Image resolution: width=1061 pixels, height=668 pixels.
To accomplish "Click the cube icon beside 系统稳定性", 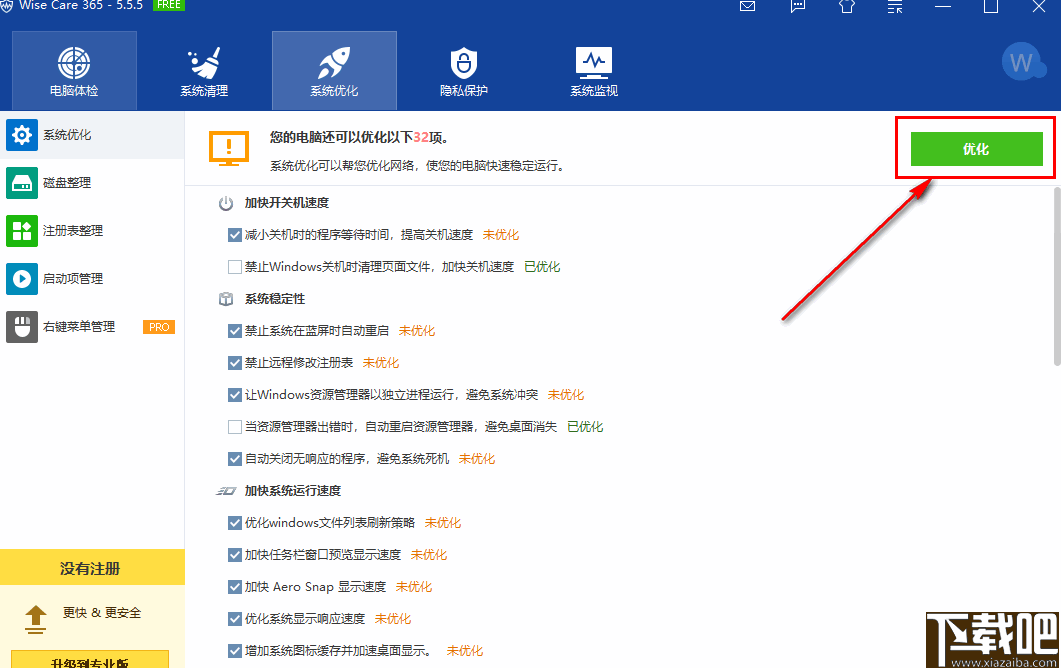I will [x=226, y=299].
